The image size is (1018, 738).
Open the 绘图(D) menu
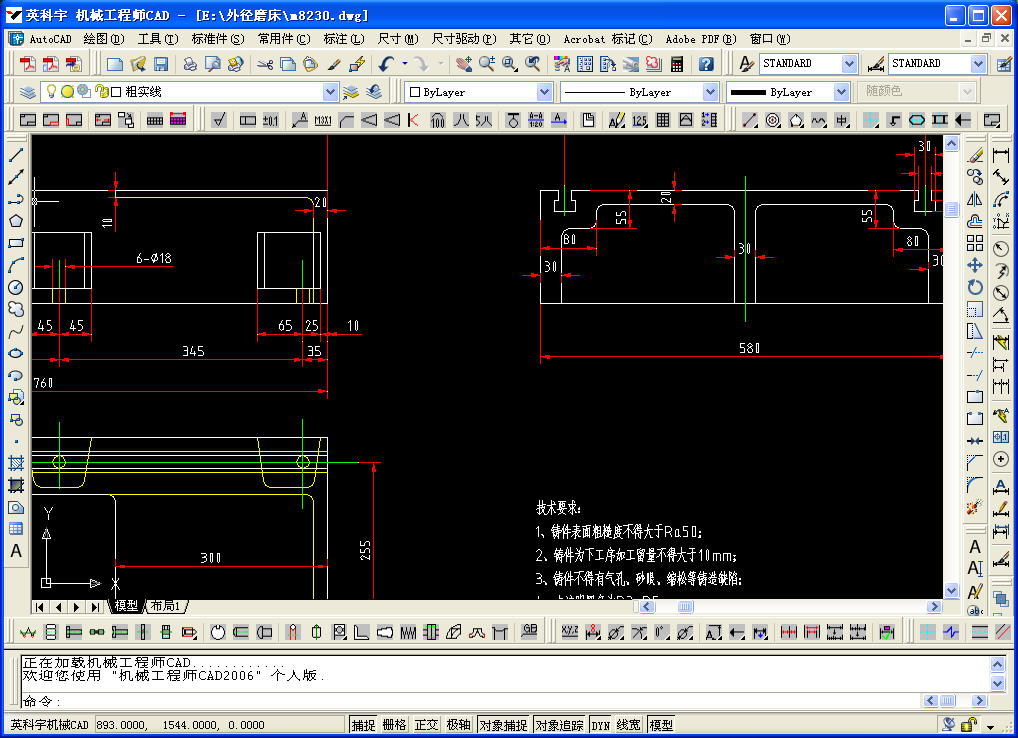click(x=104, y=39)
